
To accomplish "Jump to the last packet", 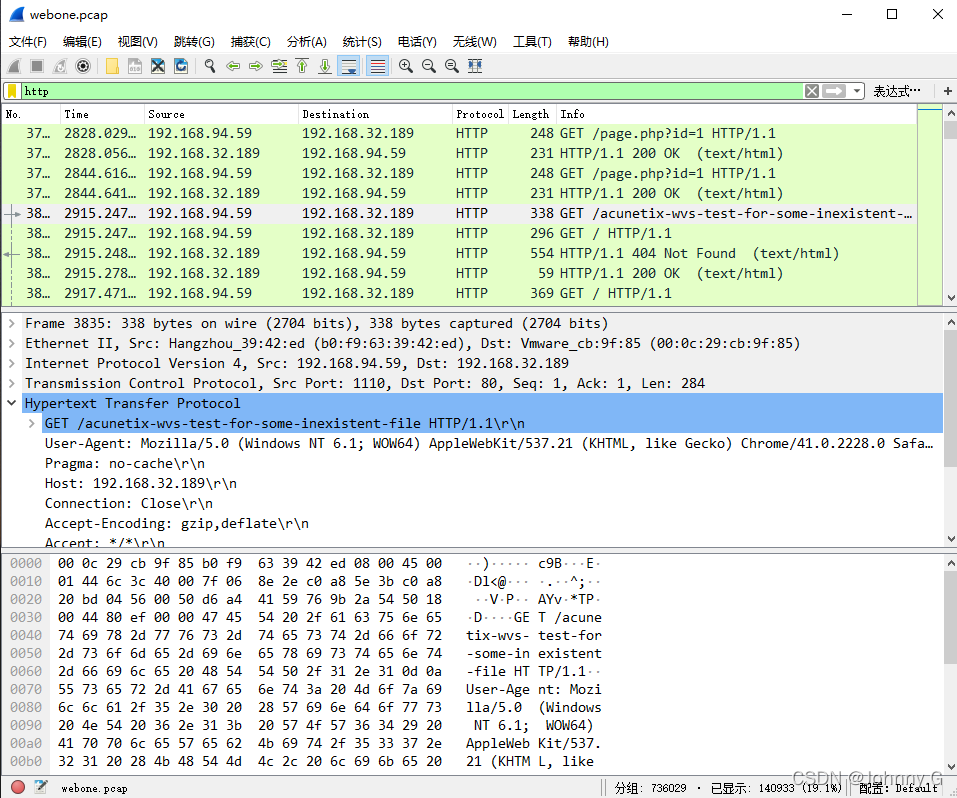I will [325, 66].
